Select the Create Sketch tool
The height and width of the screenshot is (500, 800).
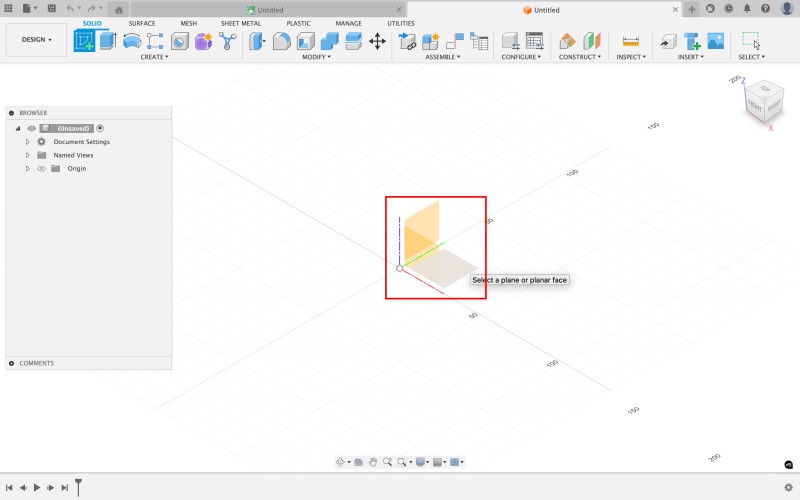tap(84, 41)
